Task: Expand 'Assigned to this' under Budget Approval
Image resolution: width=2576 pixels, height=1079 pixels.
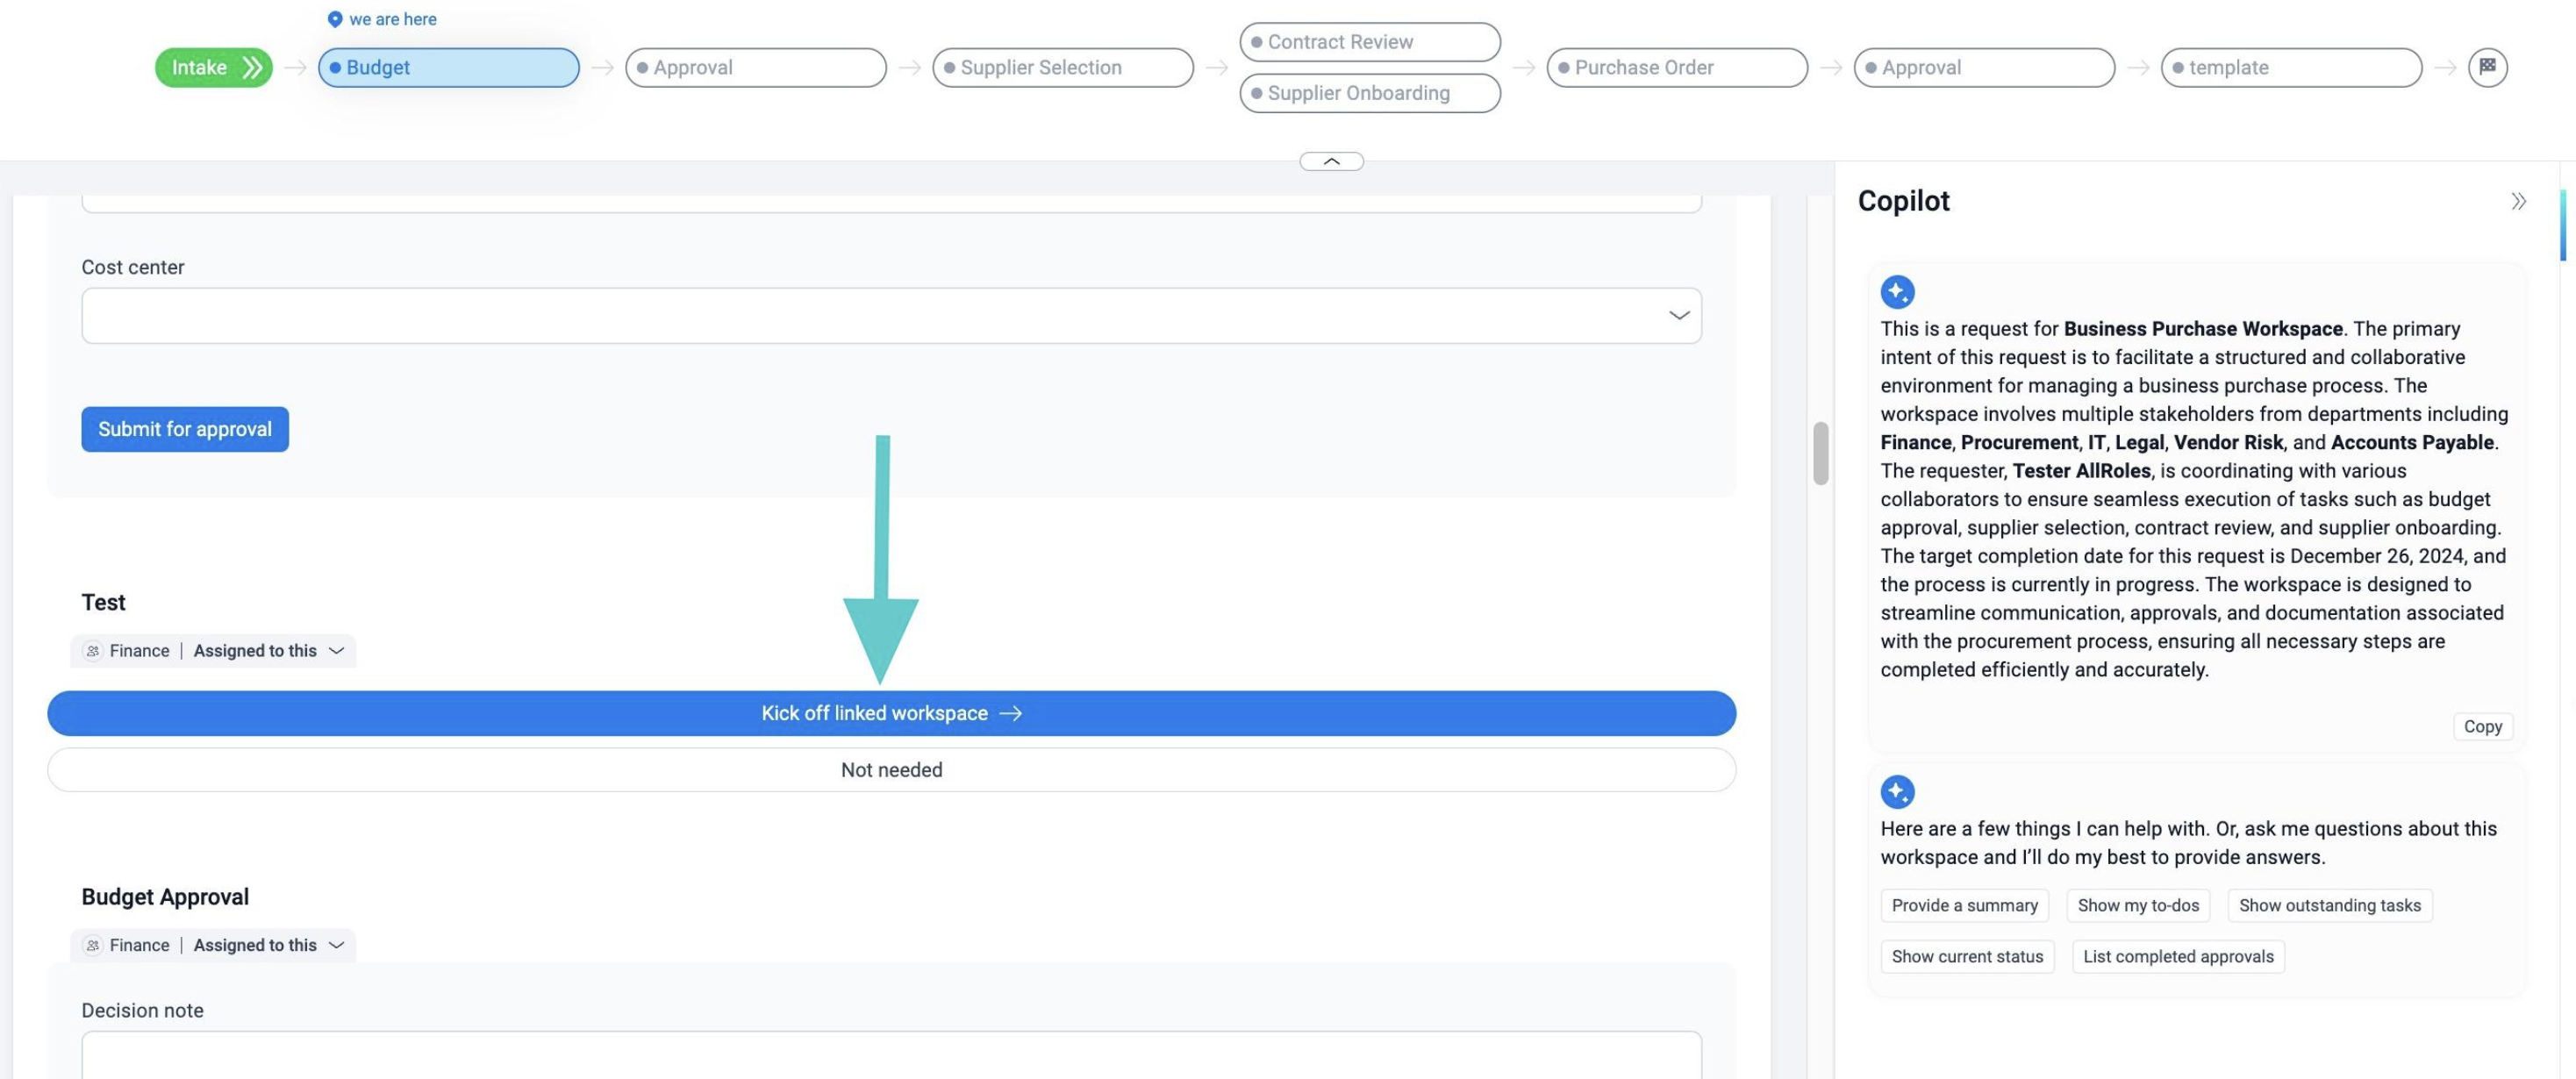Action: tap(269, 945)
